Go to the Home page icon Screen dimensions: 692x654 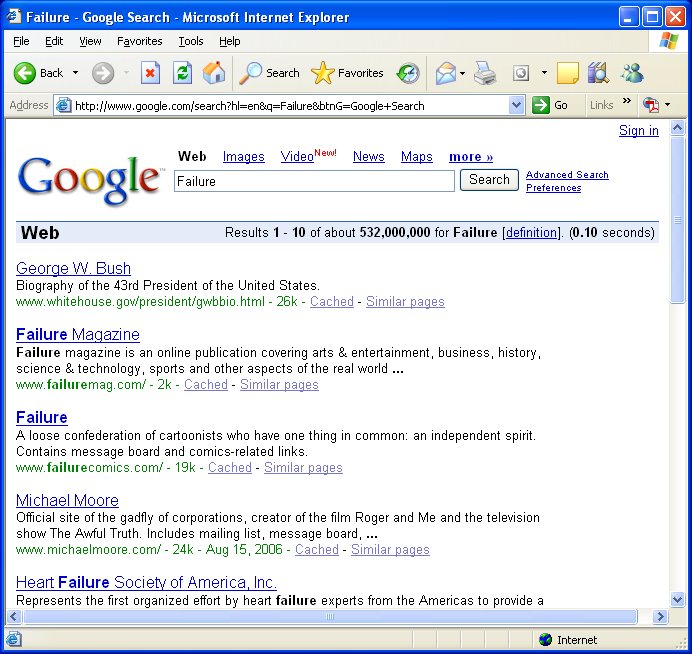(x=214, y=73)
